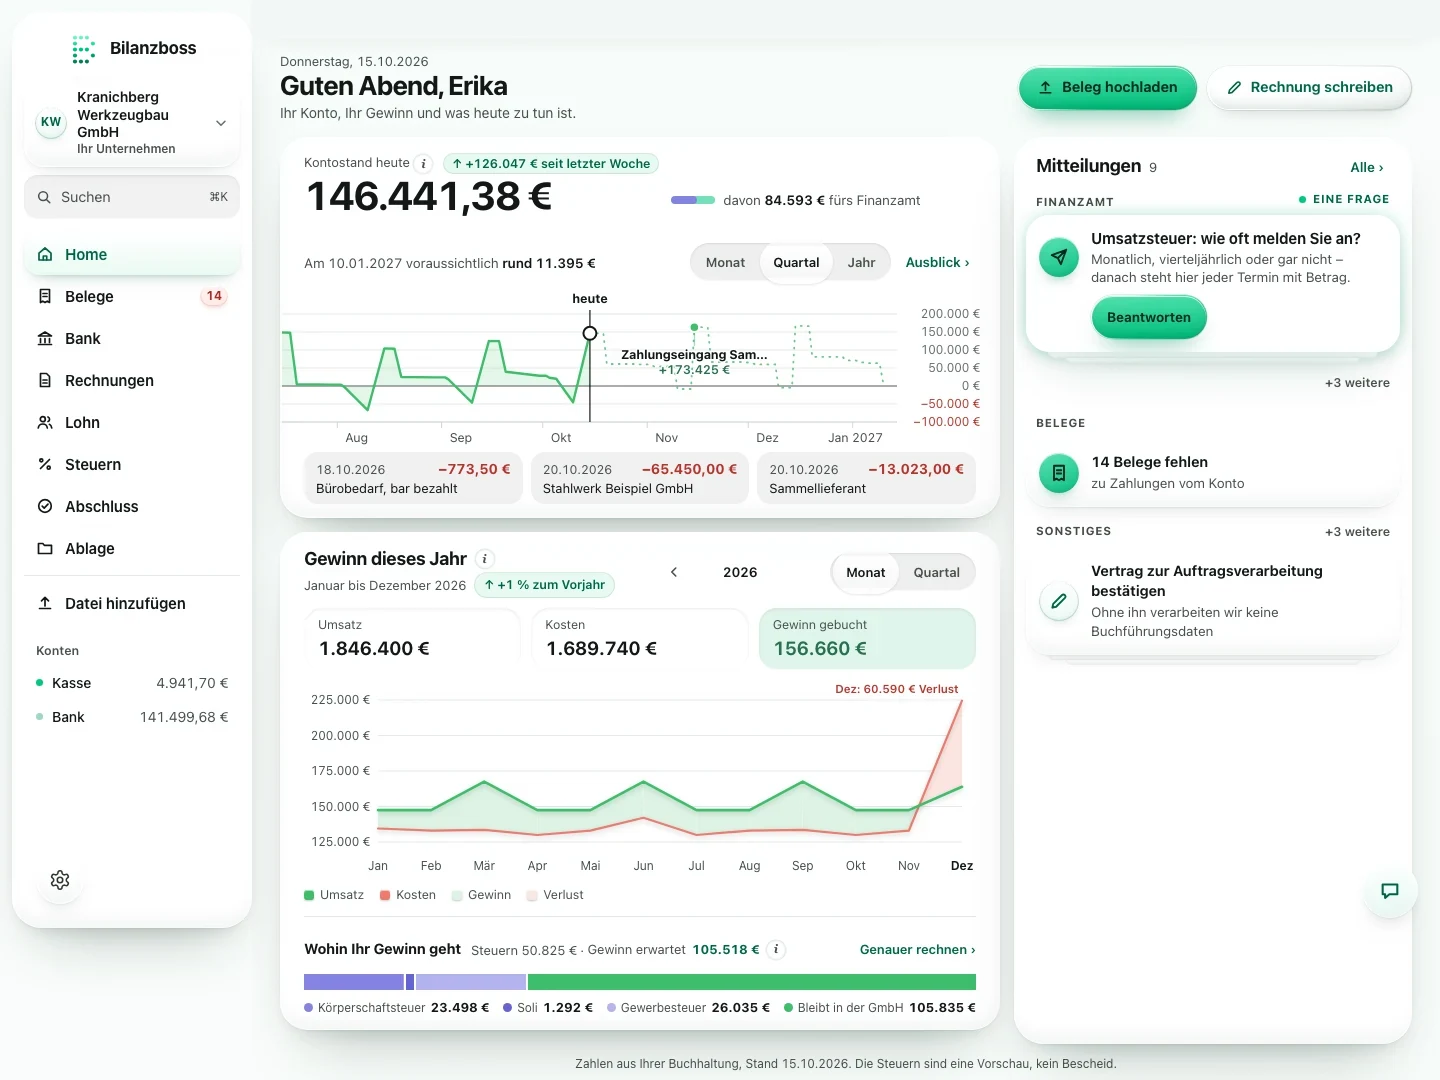Open the Stahlwerk Beispiel GmbH payment card
1440x1080 pixels.
click(640, 479)
